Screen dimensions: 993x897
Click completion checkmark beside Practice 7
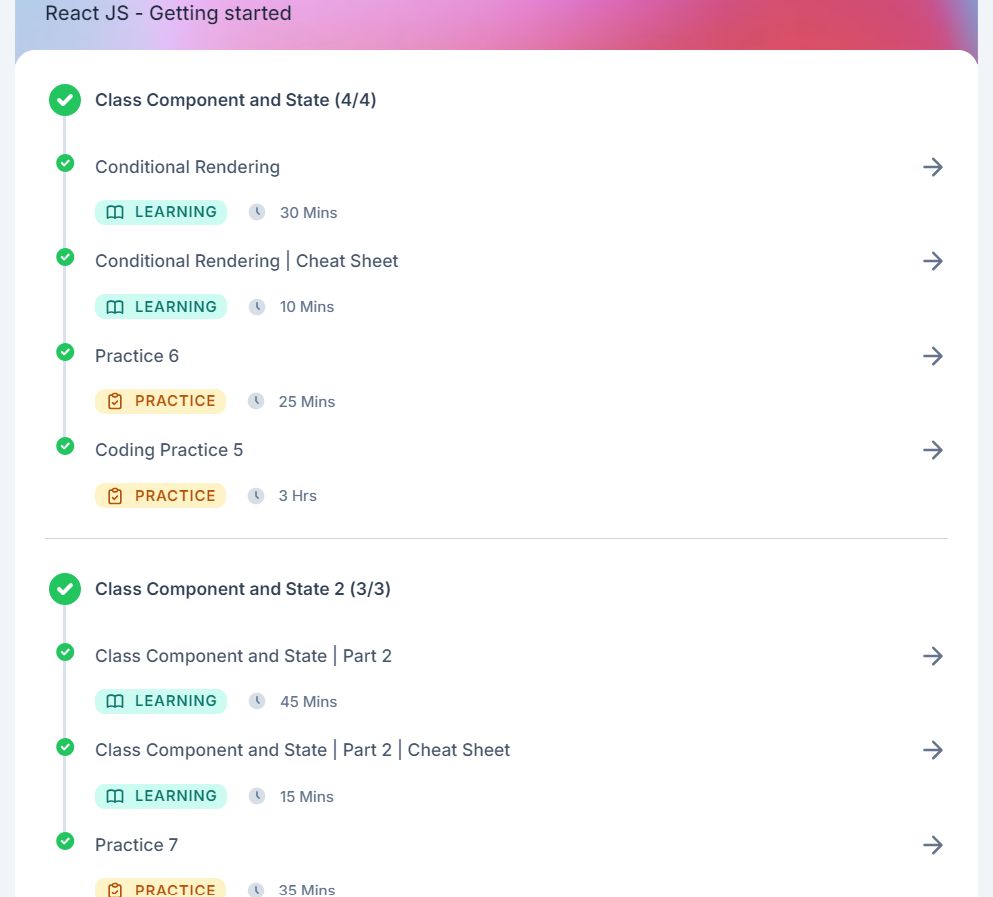(65, 841)
